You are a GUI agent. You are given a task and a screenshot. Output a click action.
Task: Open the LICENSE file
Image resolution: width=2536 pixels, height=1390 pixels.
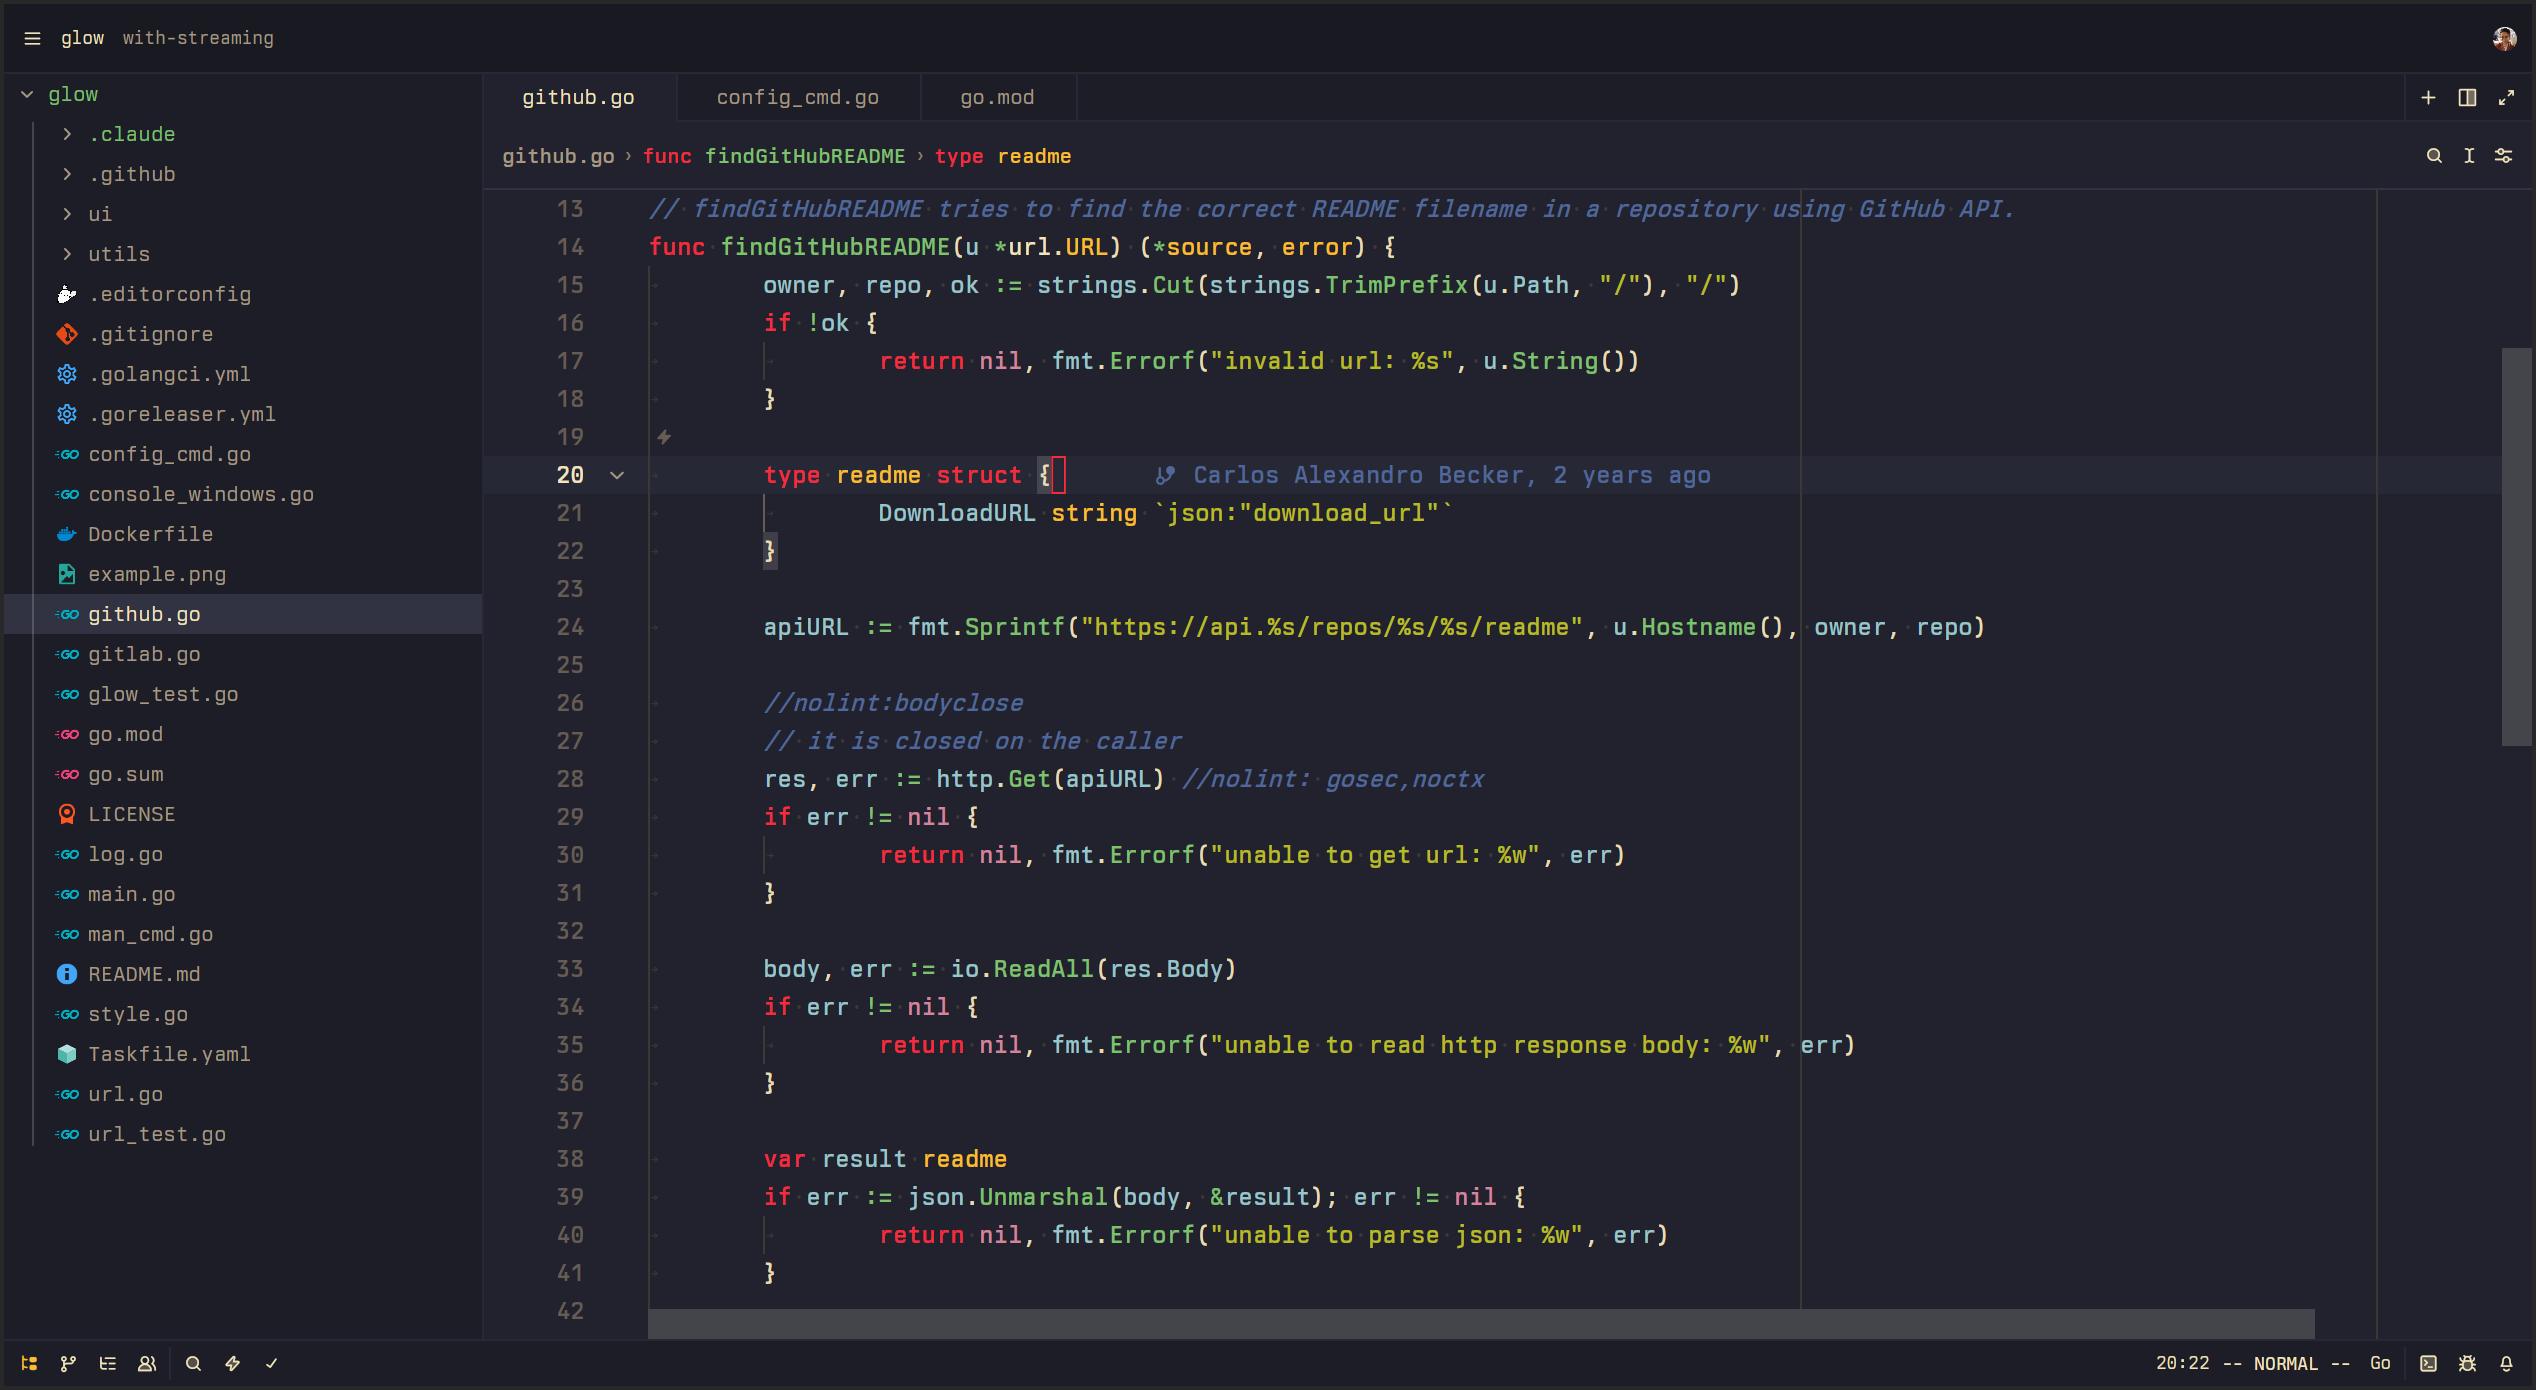click(x=245, y=814)
